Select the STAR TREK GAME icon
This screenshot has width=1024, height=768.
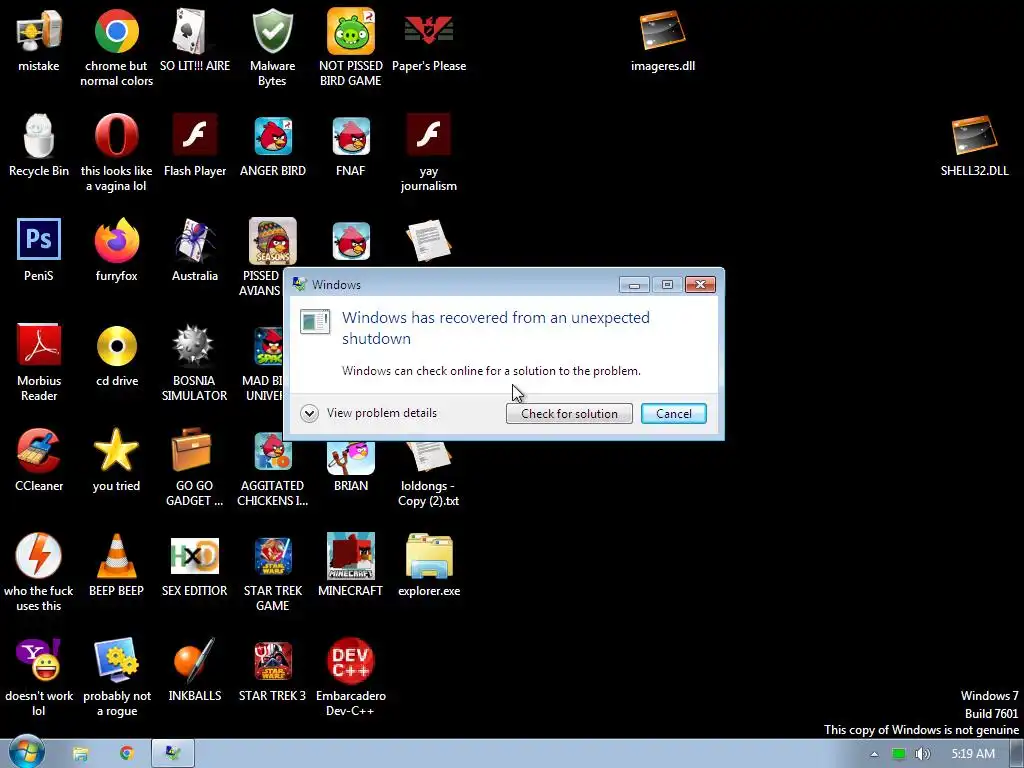coord(272,556)
